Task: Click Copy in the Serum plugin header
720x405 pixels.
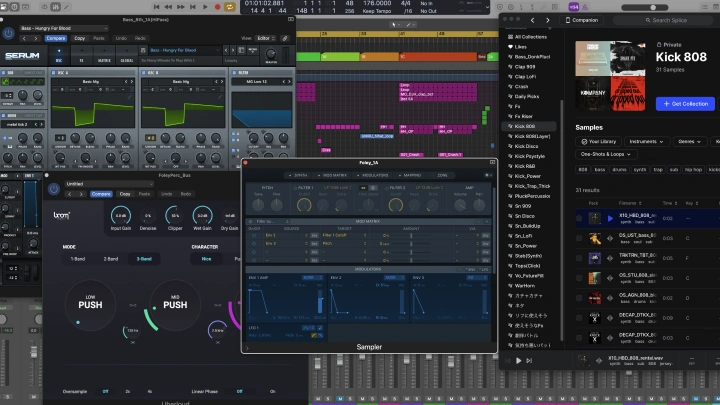Action: pos(79,39)
